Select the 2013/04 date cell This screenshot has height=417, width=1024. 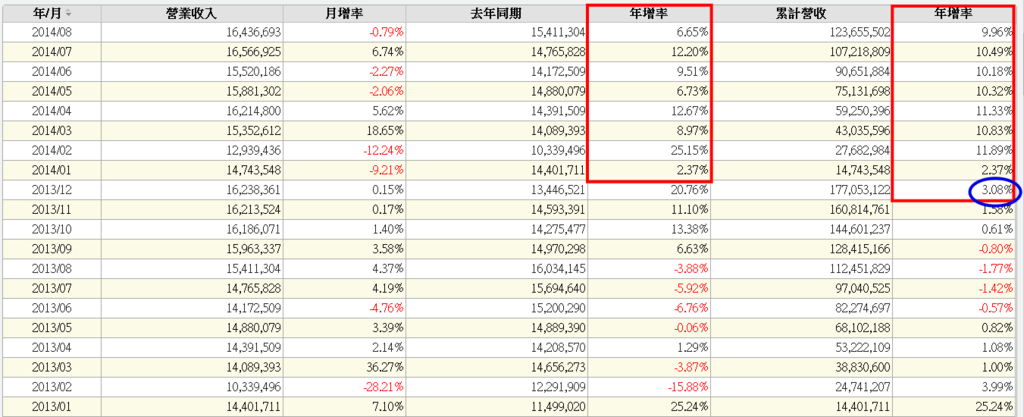coord(51,347)
